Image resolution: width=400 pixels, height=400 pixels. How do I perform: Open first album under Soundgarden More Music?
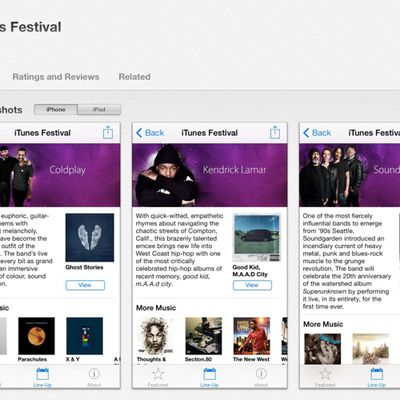click(322, 349)
